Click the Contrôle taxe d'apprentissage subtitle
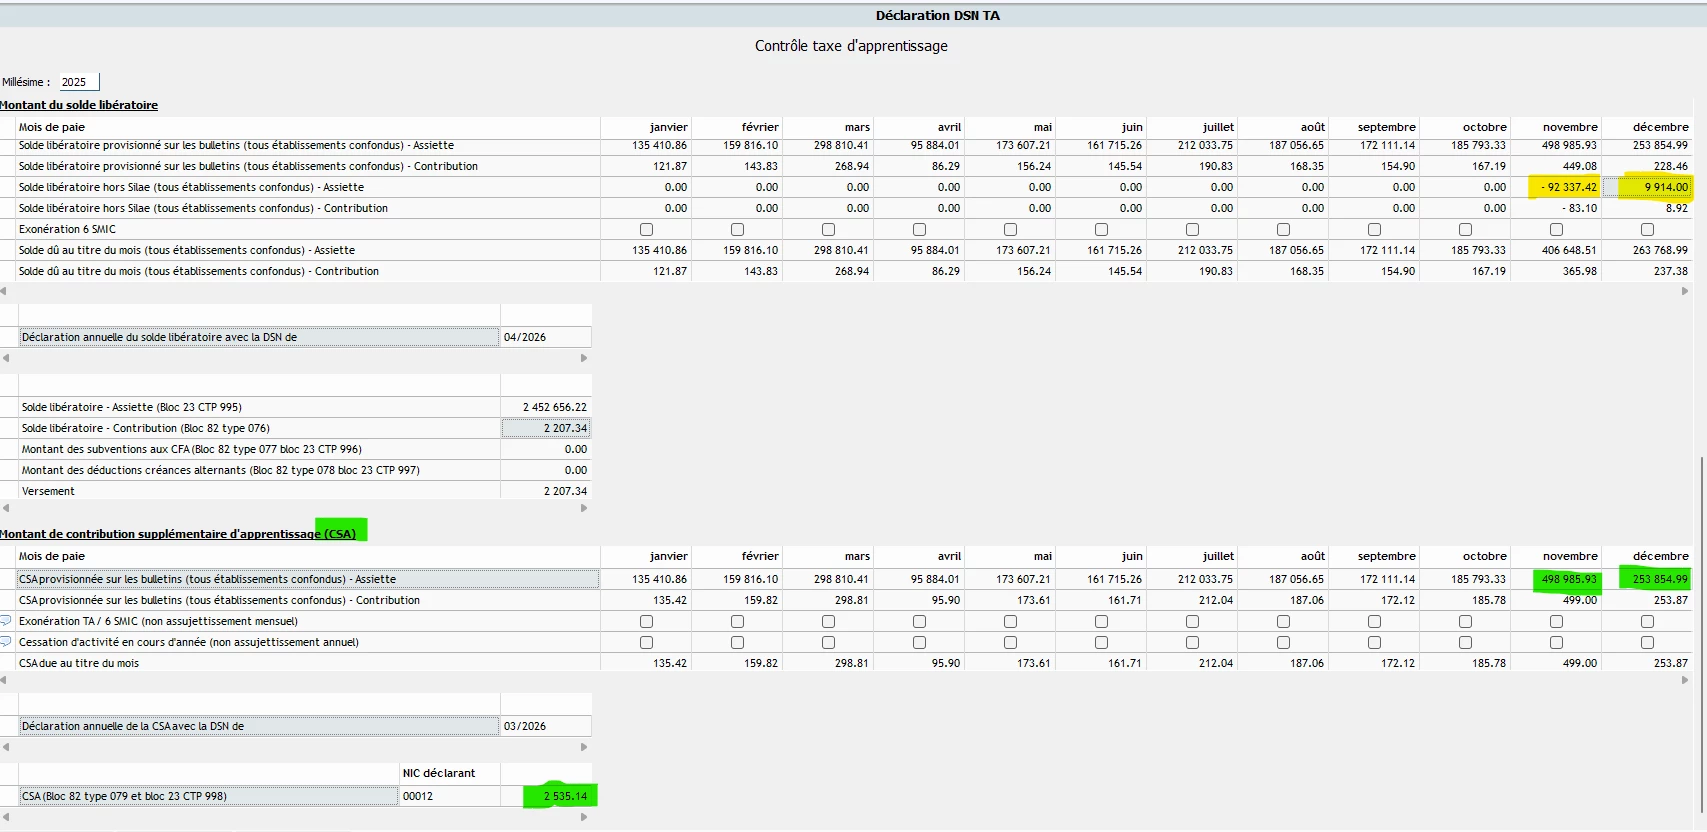The image size is (1707, 832). coord(851,46)
